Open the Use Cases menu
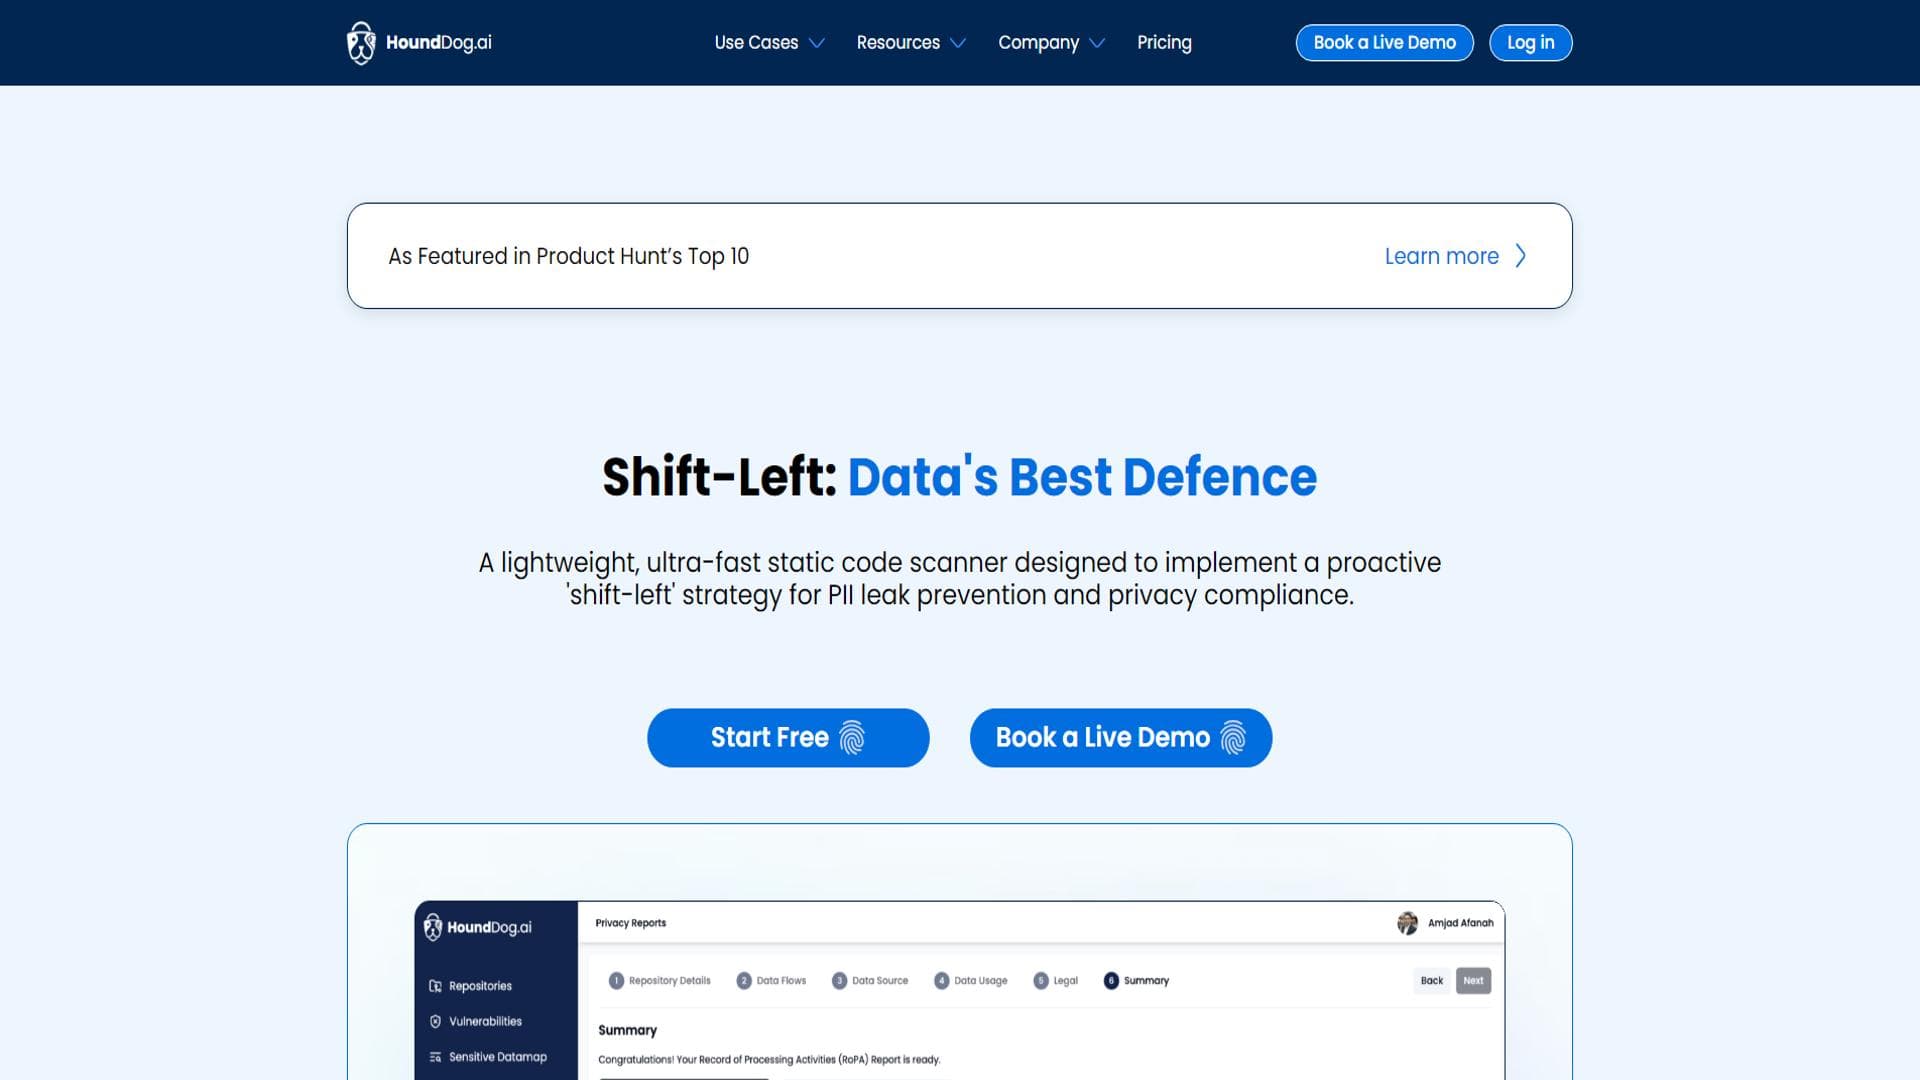 coord(756,43)
